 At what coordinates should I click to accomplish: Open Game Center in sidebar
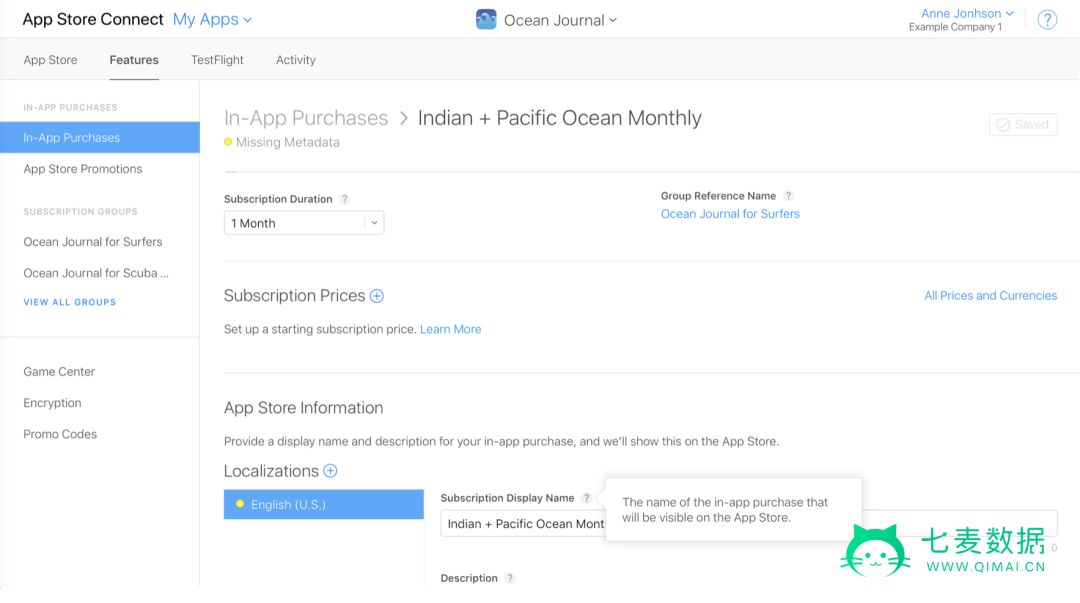59,371
